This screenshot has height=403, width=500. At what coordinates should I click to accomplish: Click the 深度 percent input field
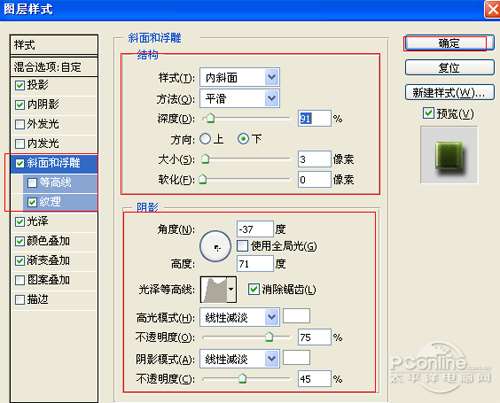314,118
